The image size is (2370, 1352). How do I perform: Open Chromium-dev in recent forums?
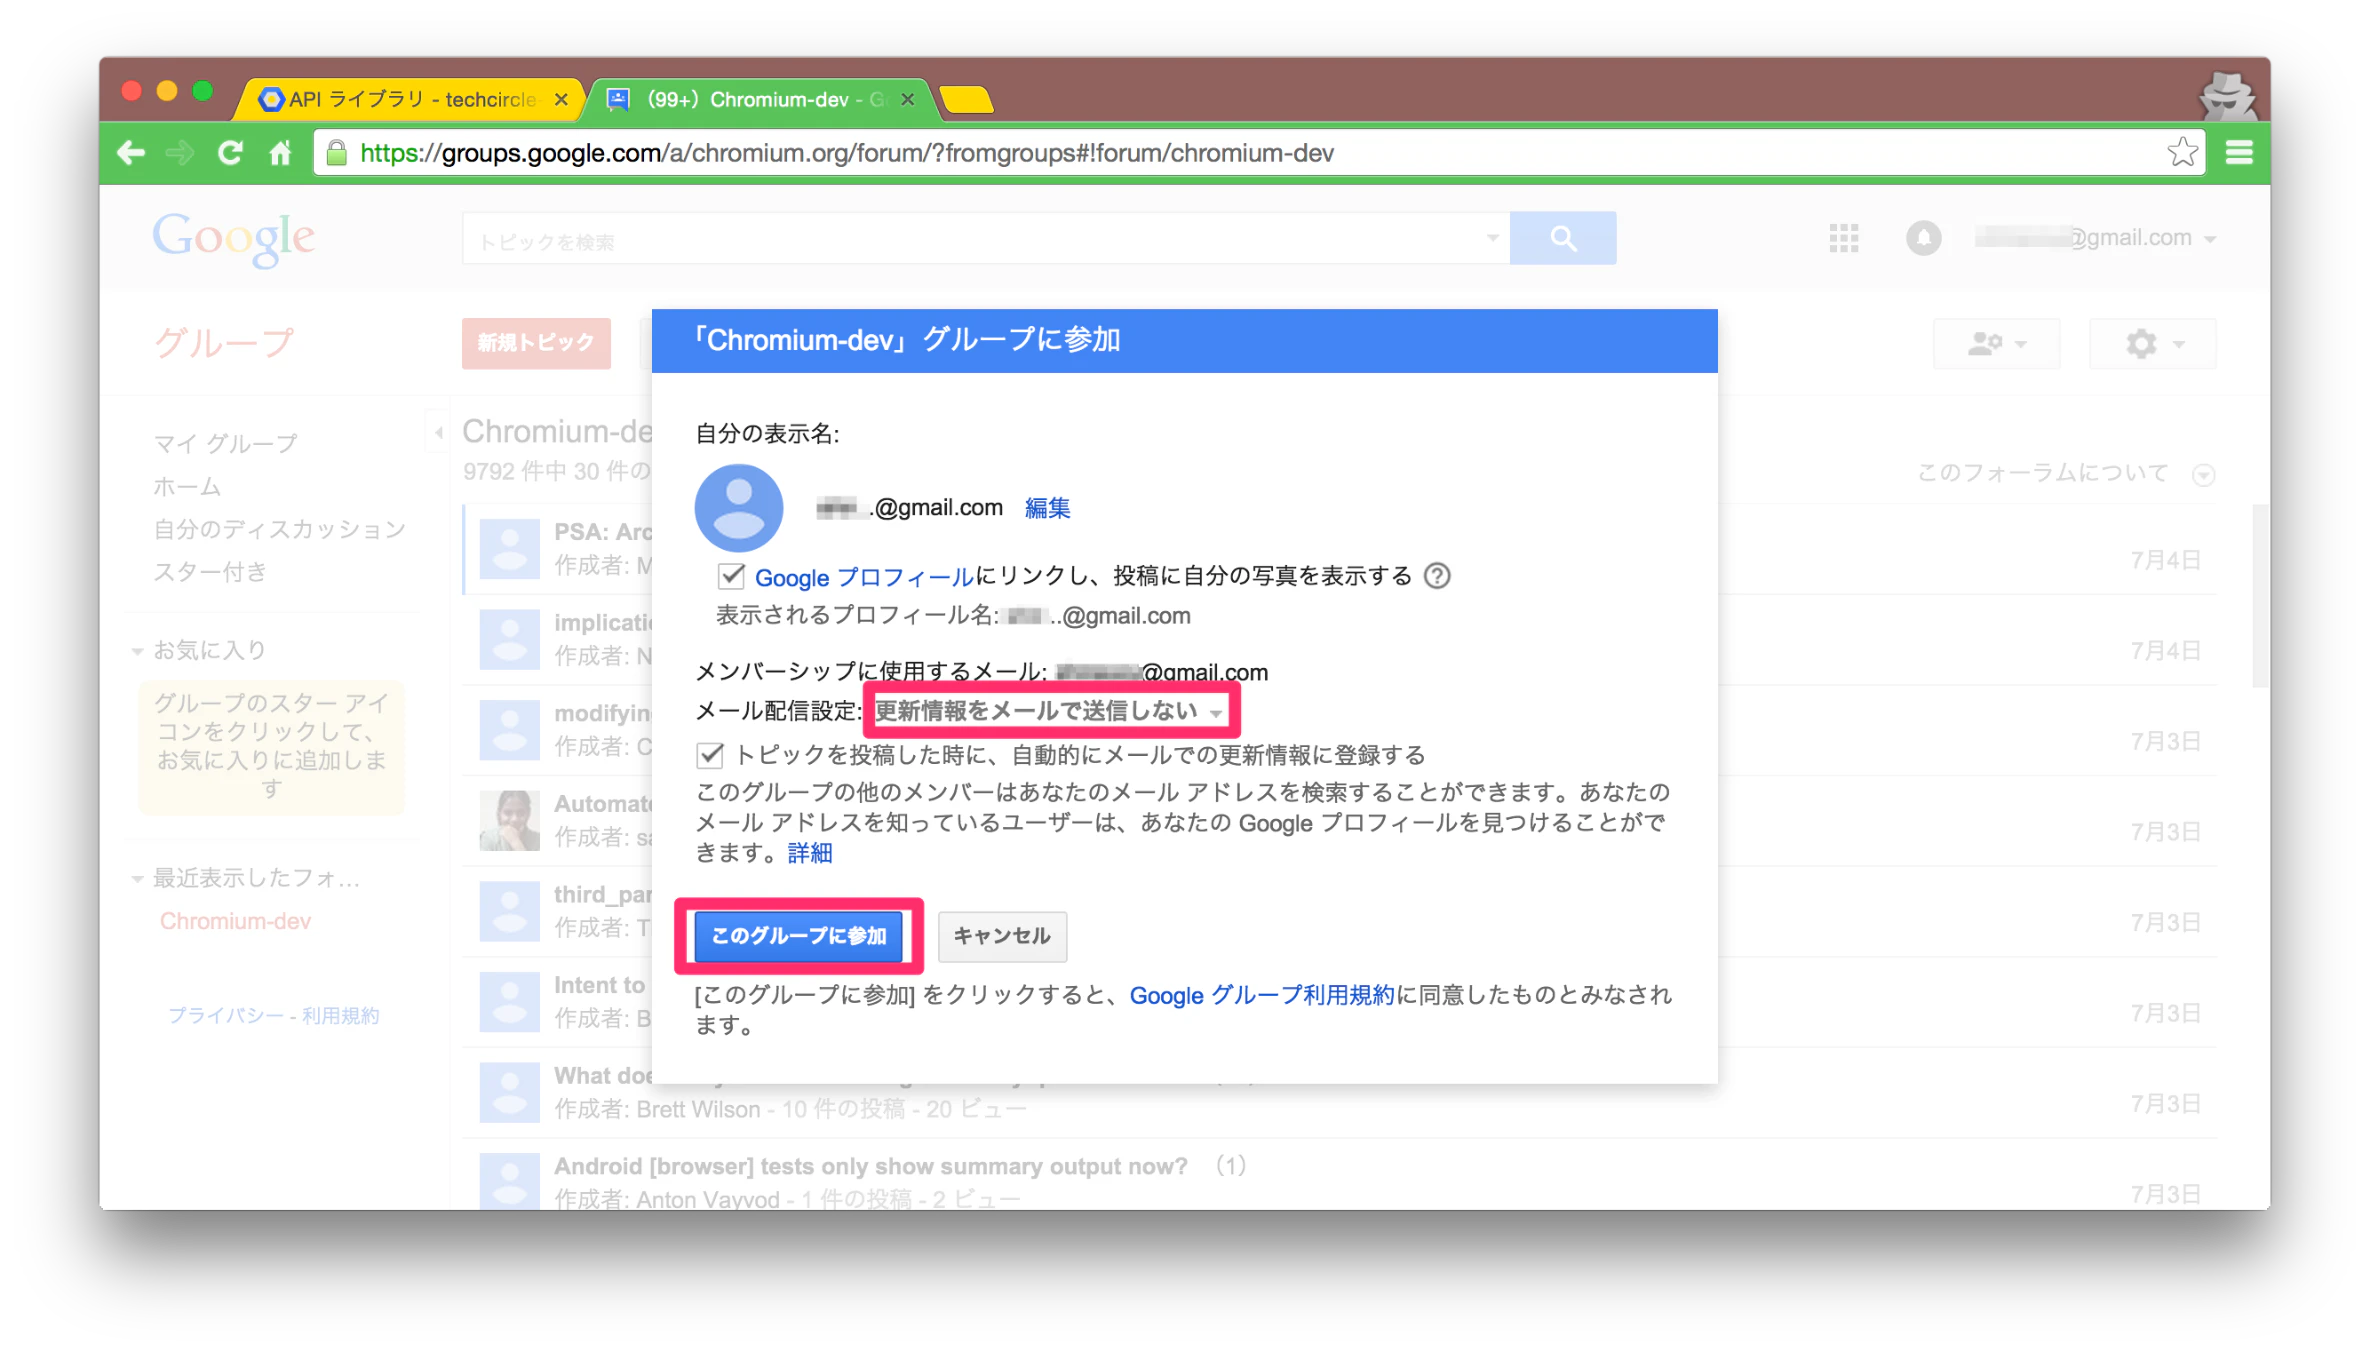pyautogui.click(x=235, y=922)
